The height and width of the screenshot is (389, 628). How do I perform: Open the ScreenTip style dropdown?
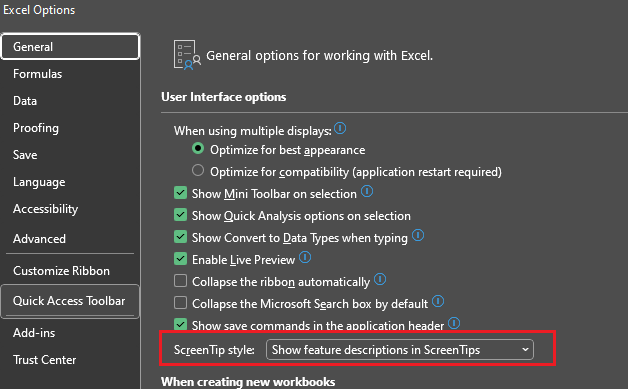point(400,350)
